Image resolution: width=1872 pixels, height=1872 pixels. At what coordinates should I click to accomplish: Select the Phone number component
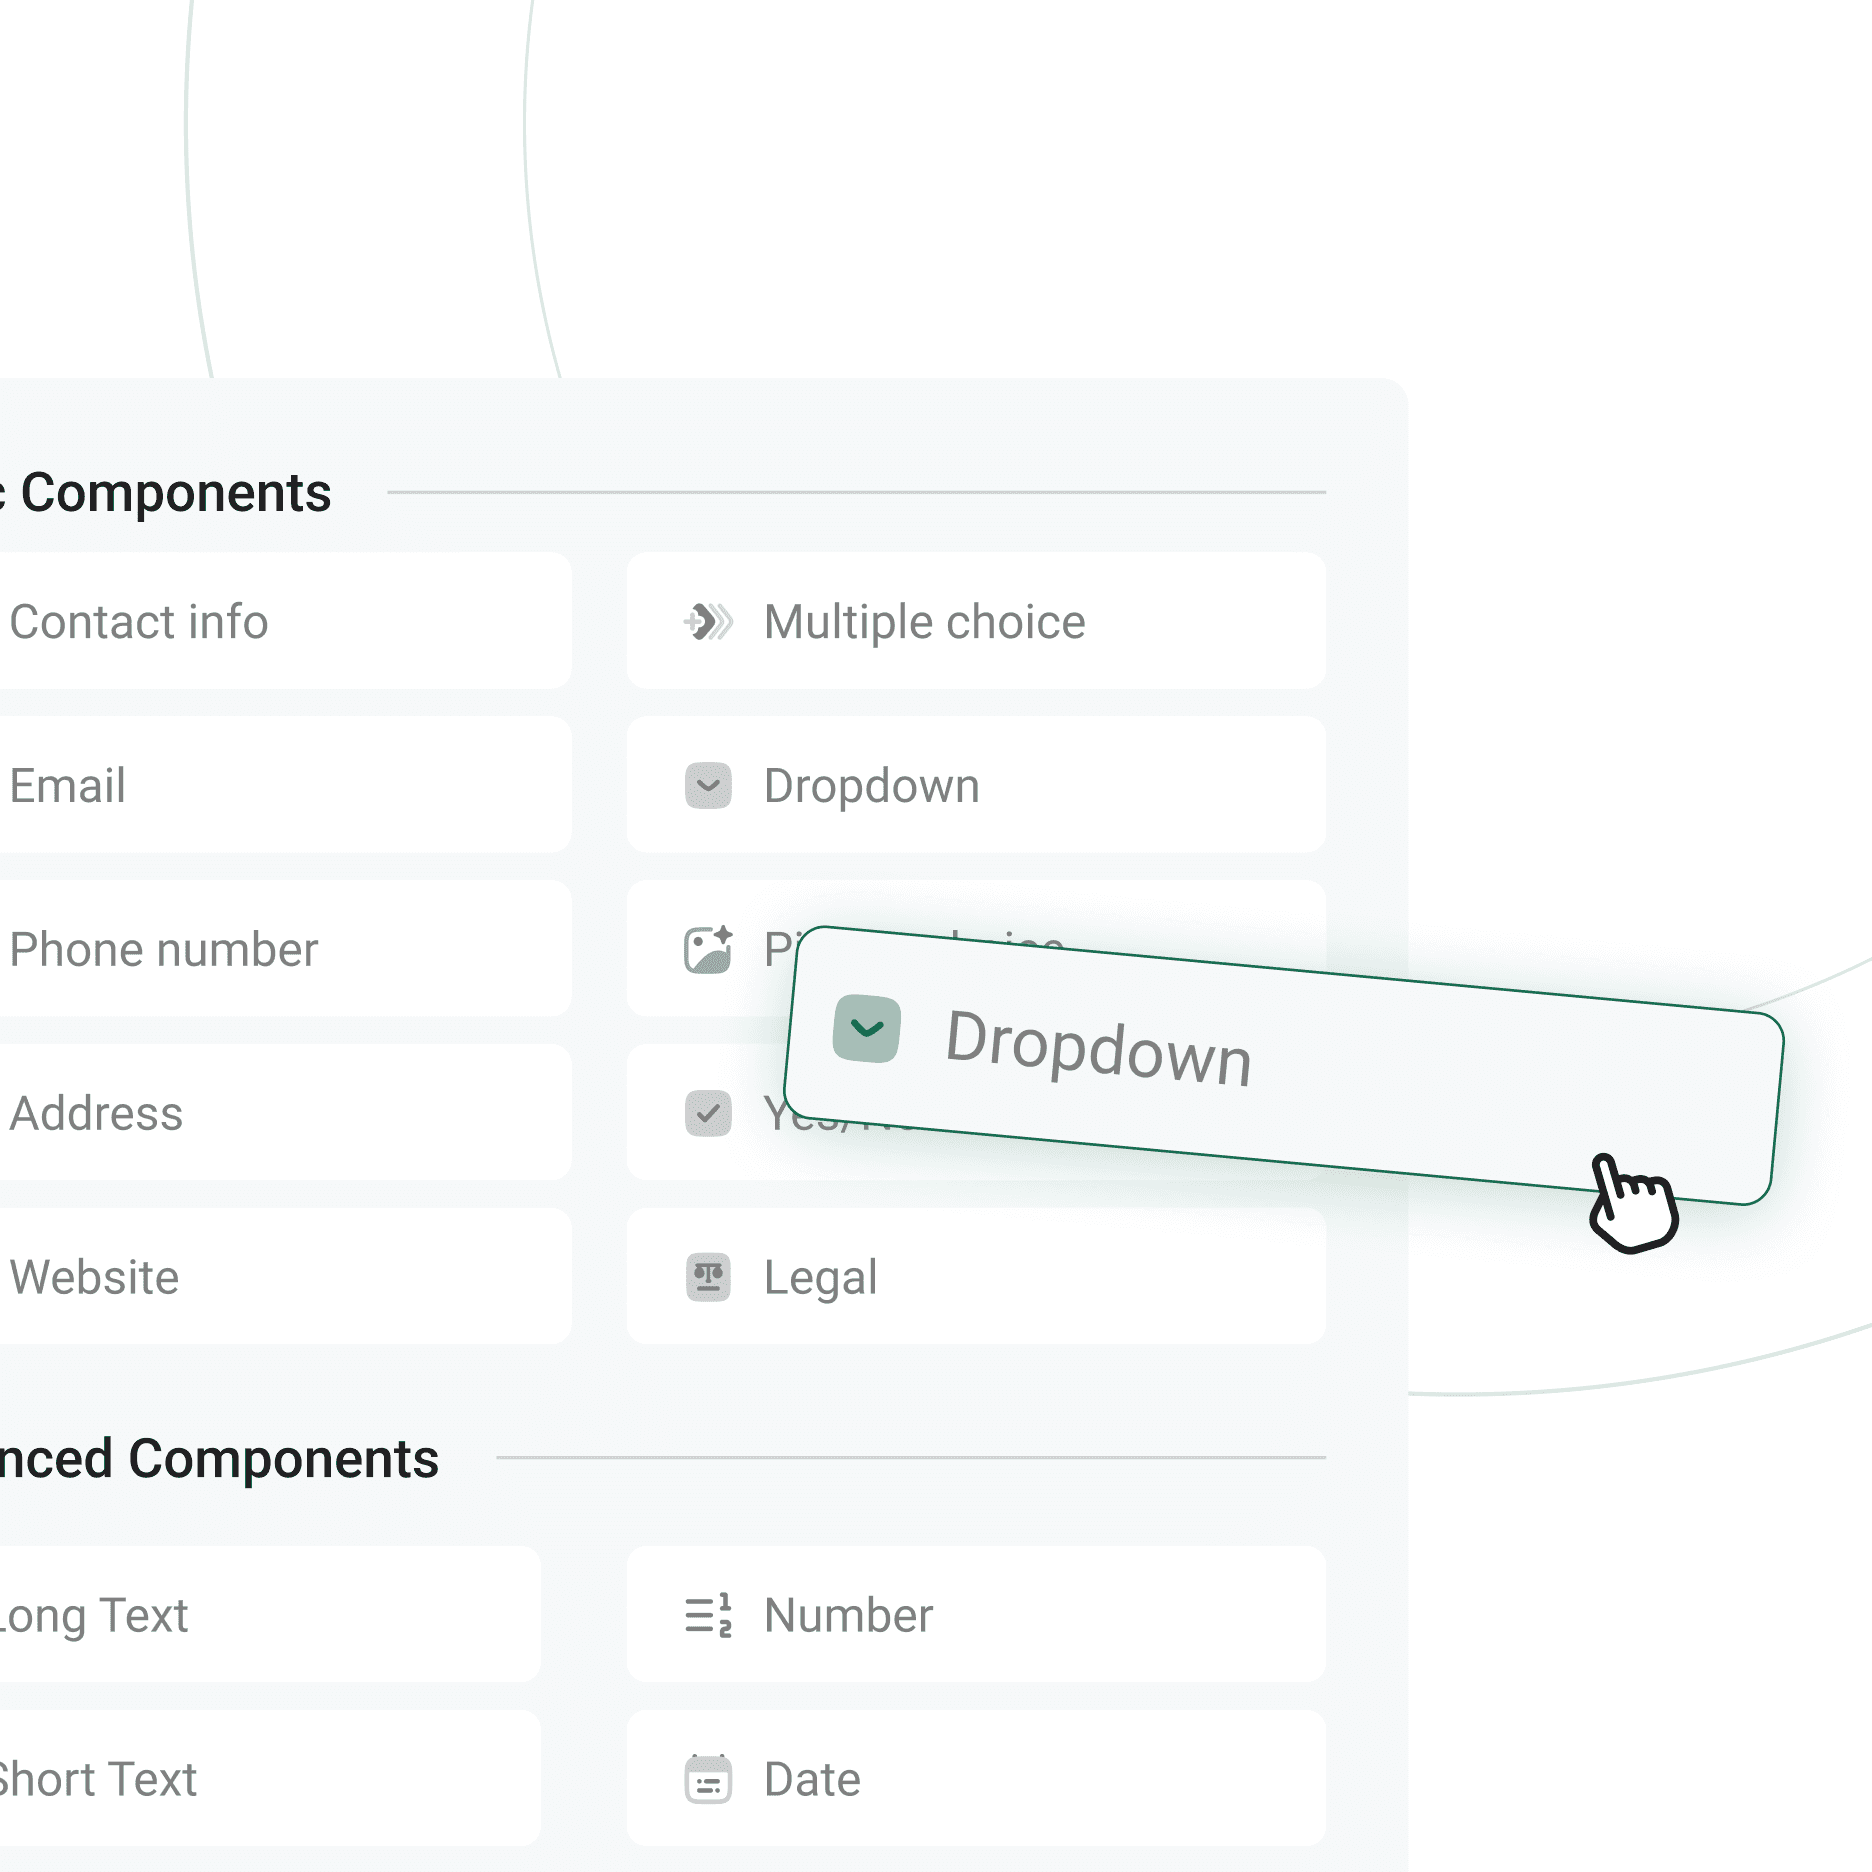coord(270,950)
